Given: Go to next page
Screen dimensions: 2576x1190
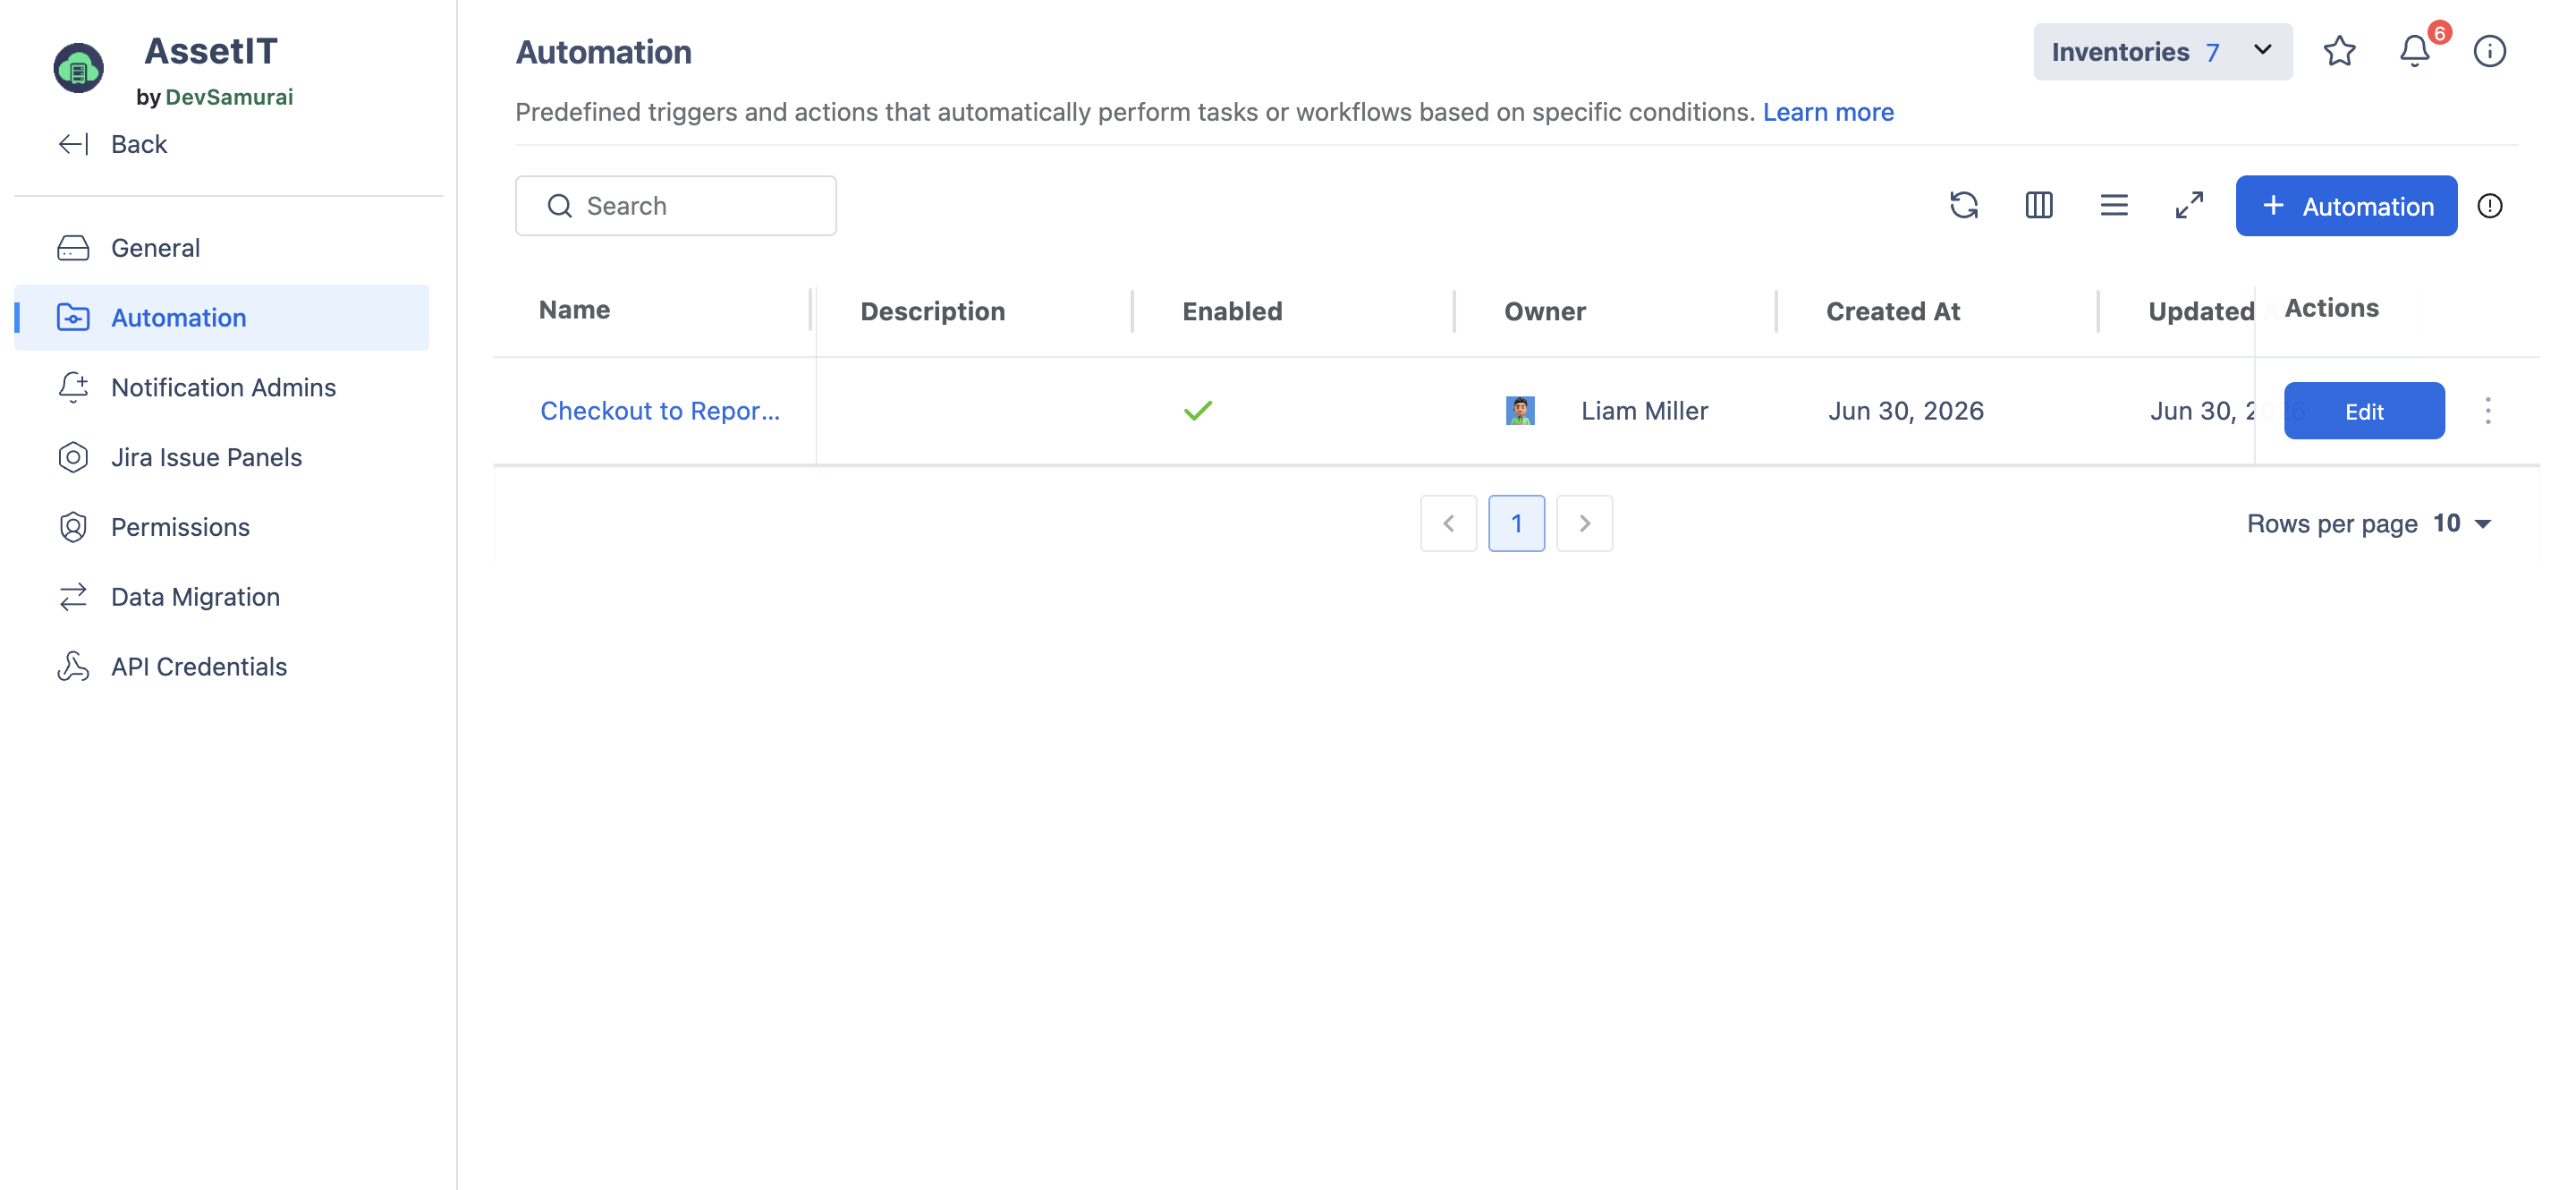Looking at the screenshot, I should (1584, 523).
